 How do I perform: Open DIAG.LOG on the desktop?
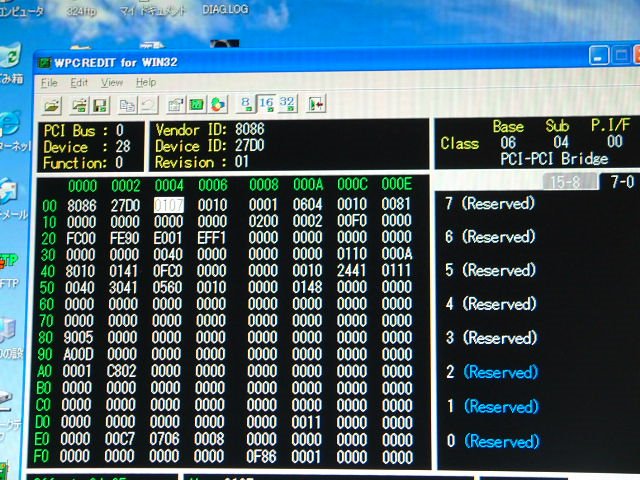point(225,9)
